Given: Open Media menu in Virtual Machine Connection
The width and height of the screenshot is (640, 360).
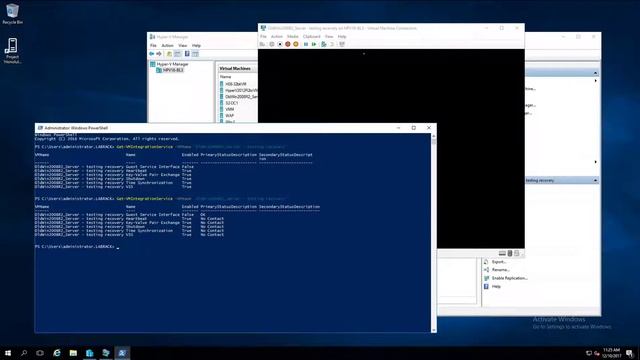Looking at the screenshot, I should click(x=293, y=36).
